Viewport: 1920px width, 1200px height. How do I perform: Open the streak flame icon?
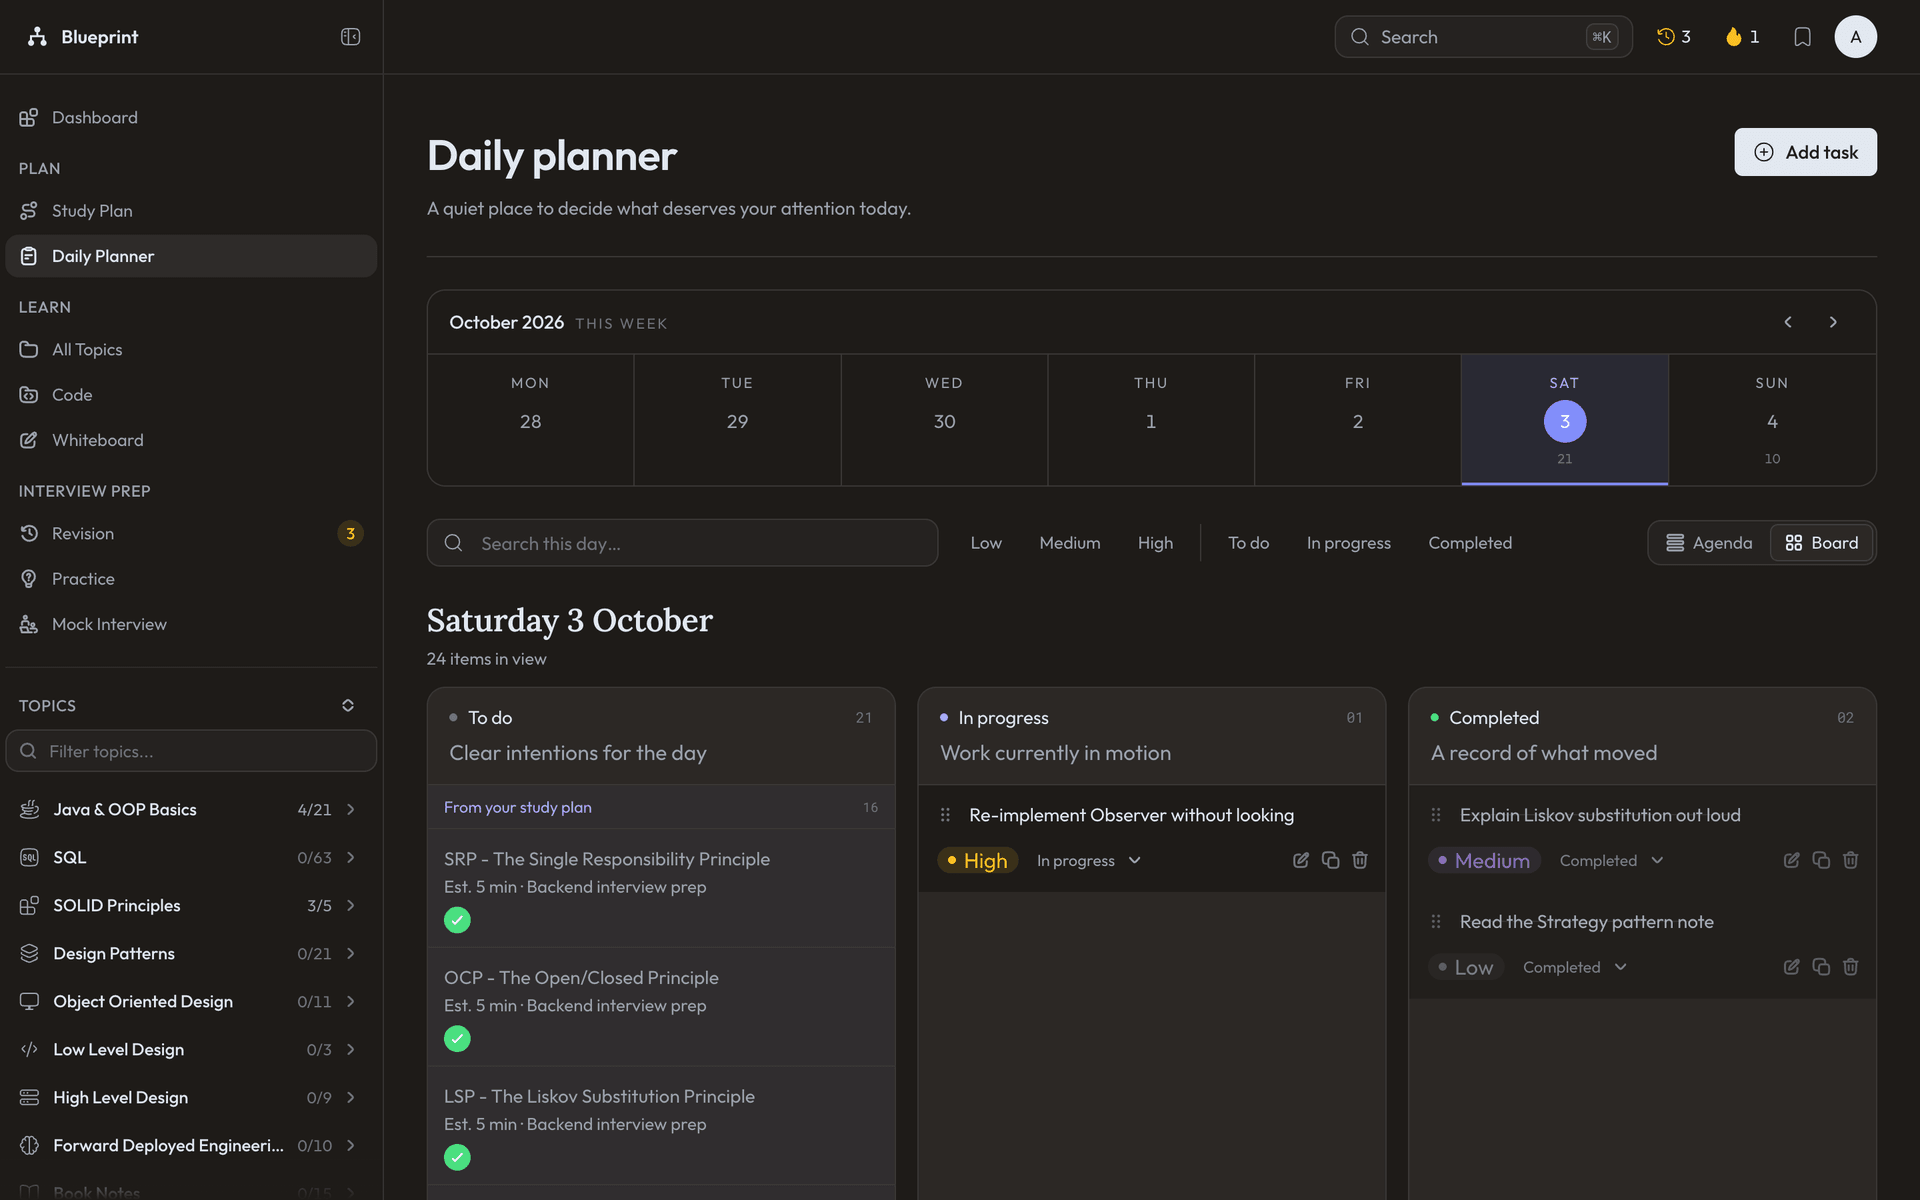point(1742,37)
